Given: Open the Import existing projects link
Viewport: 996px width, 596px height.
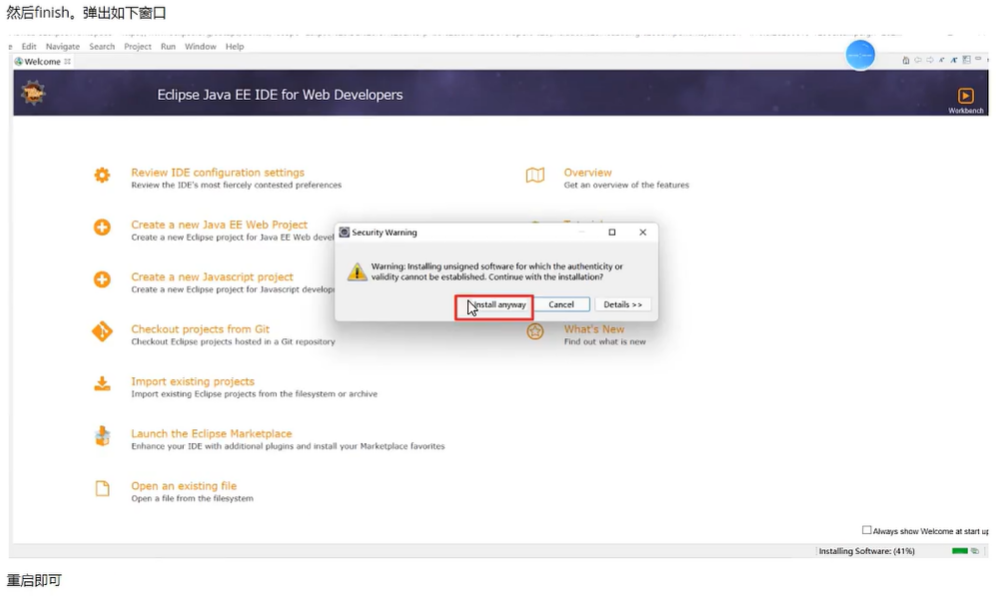Looking at the screenshot, I should (192, 381).
